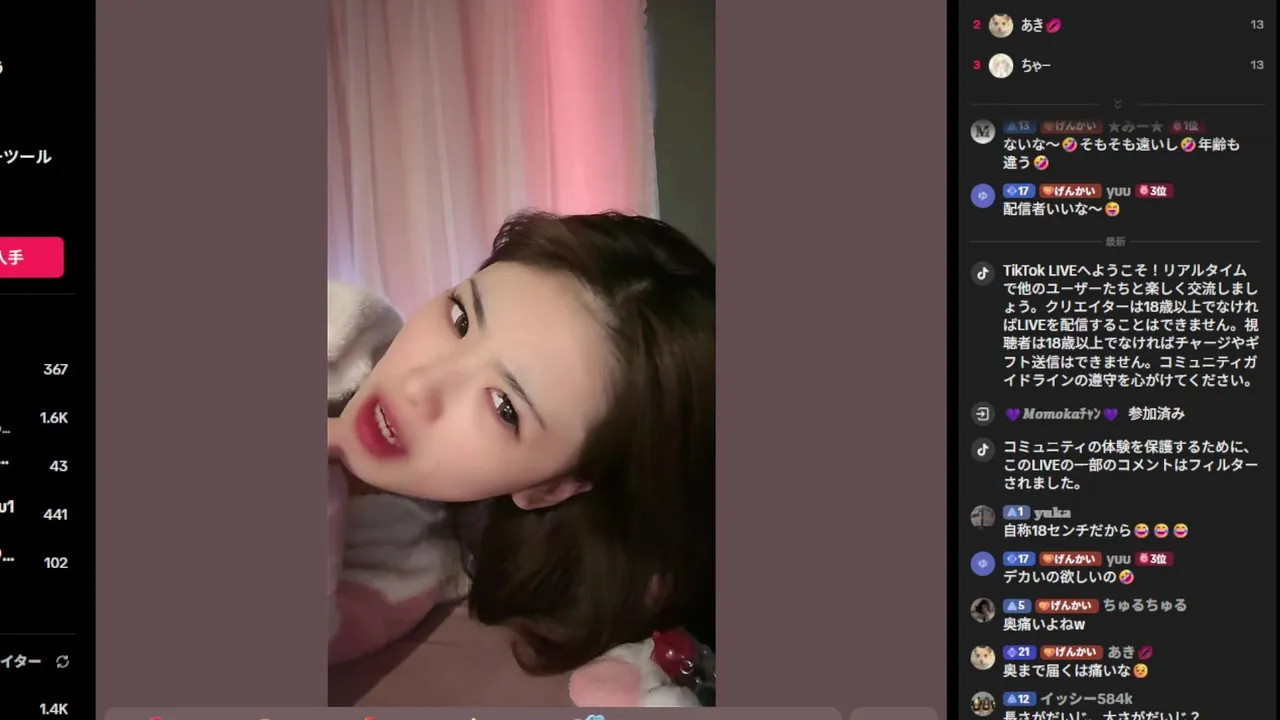This screenshot has height=720, width=1280.
Task: Select the sidebar row showing 43
Action: [37, 466]
